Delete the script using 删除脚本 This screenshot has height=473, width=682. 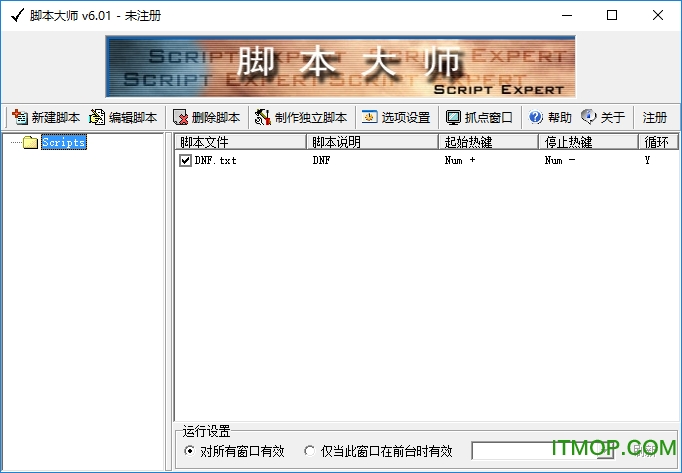pos(207,117)
